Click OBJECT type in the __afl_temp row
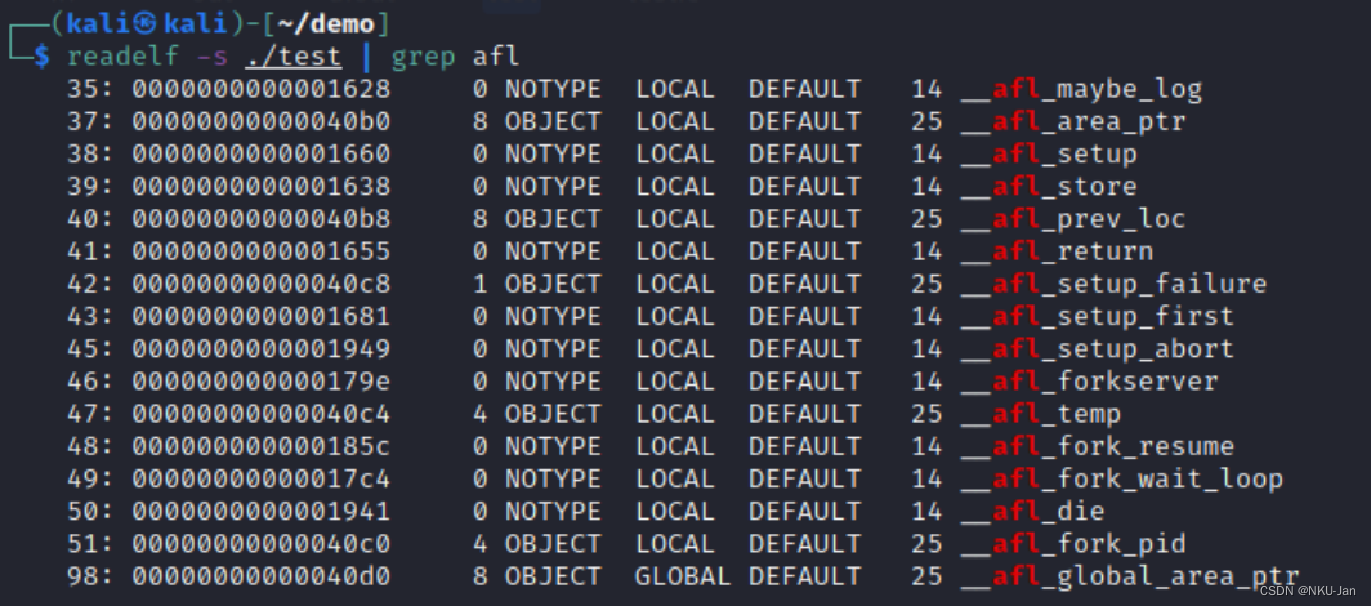 pos(553,414)
